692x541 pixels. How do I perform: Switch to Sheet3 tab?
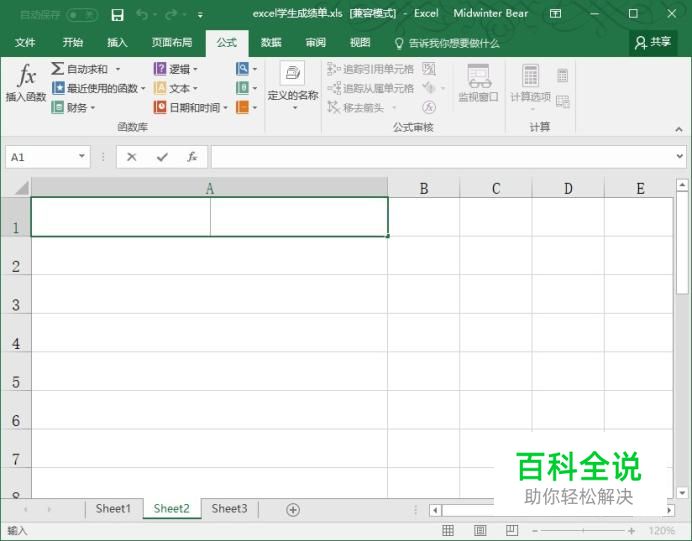229,509
